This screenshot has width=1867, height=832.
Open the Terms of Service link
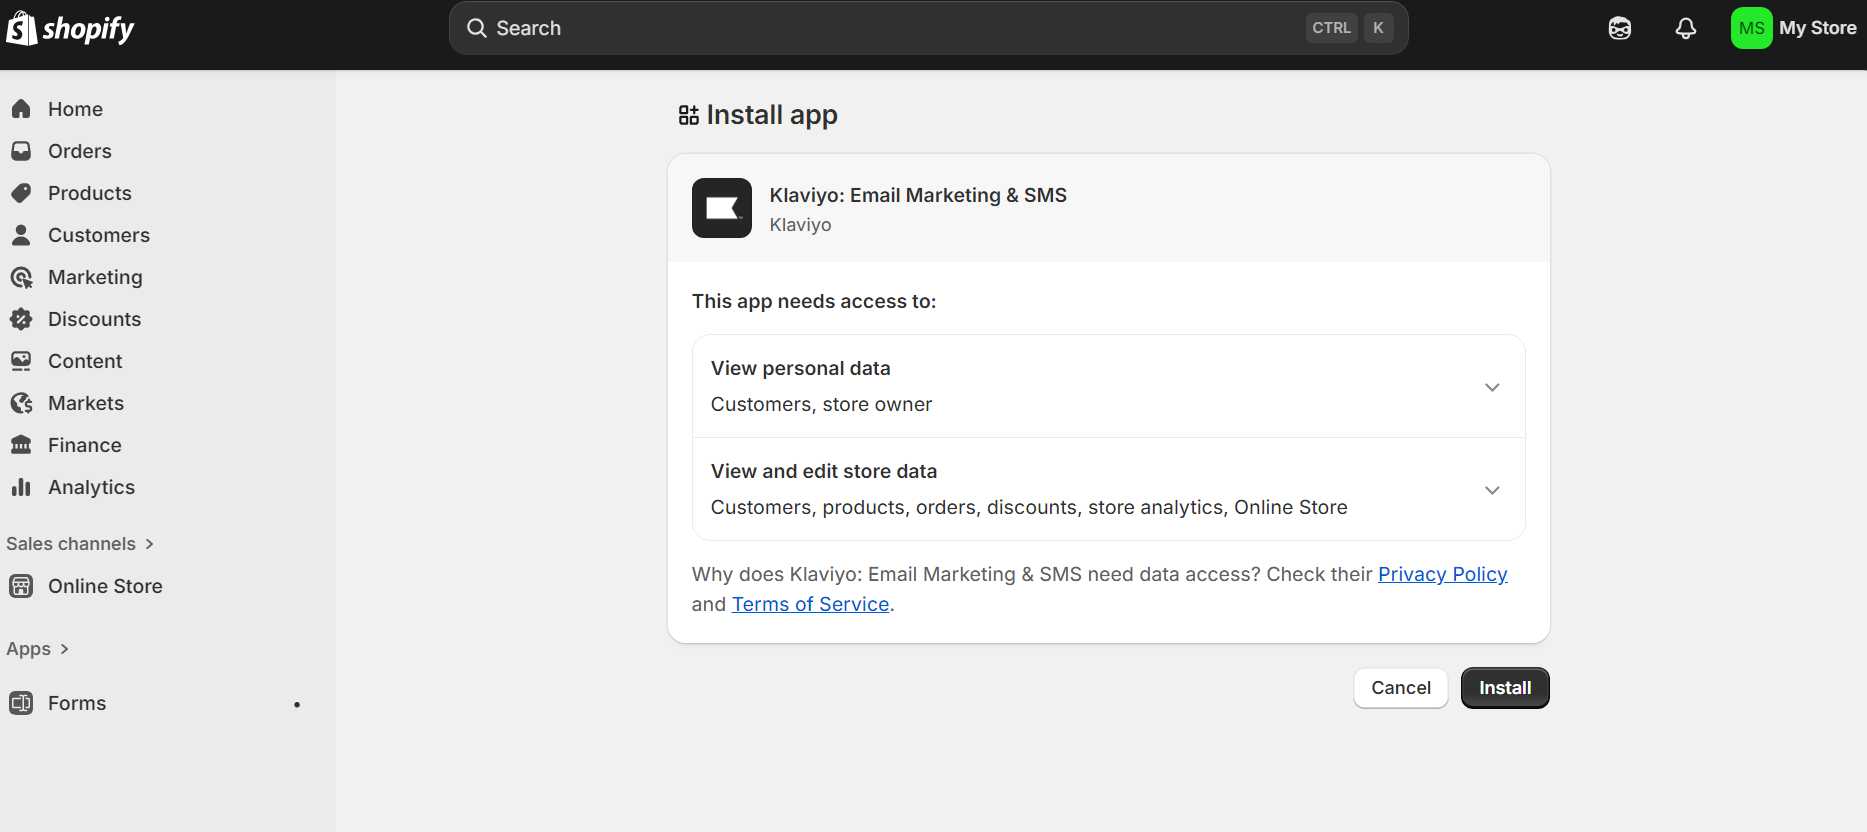(x=810, y=604)
